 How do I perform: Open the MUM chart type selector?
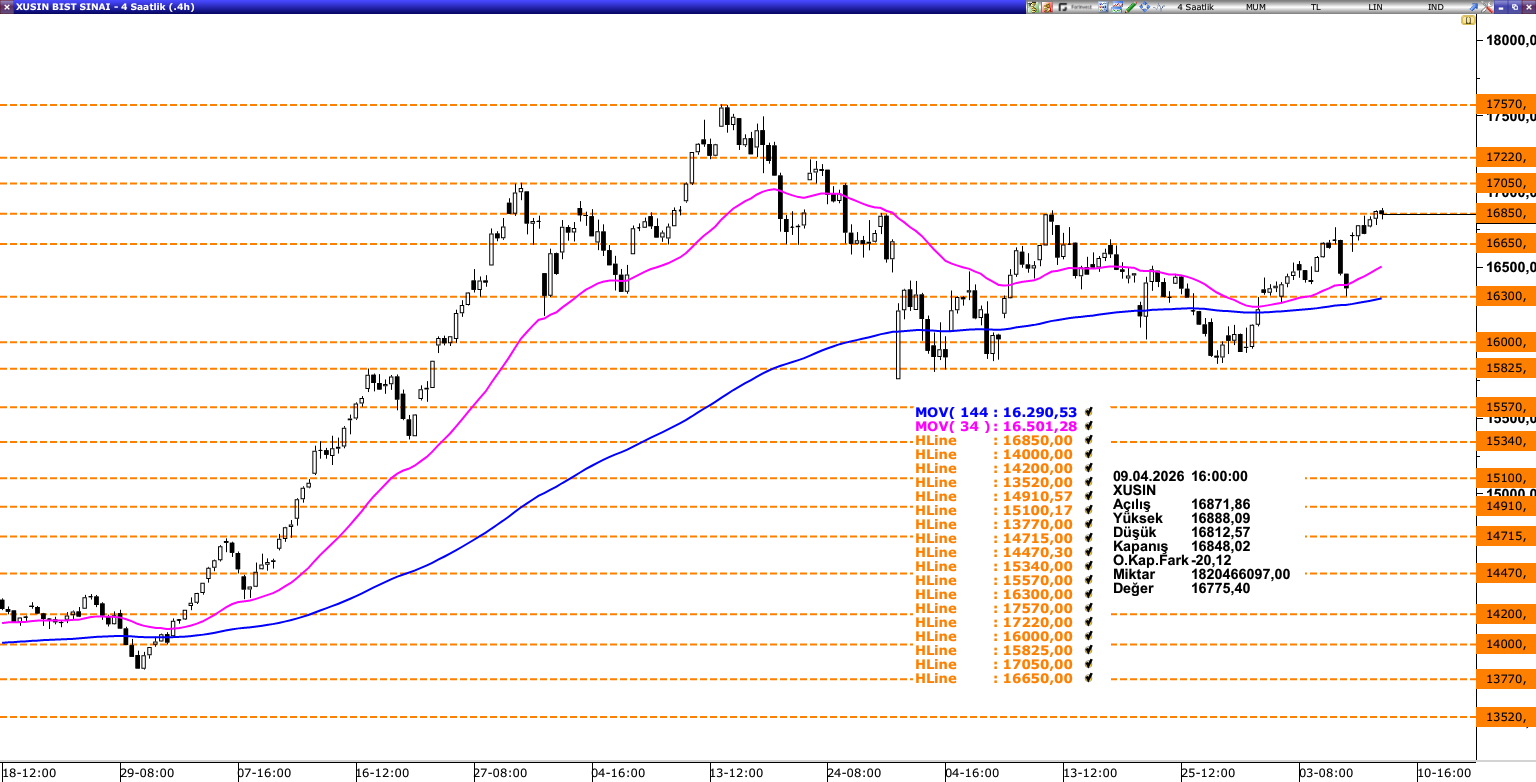(1256, 7)
